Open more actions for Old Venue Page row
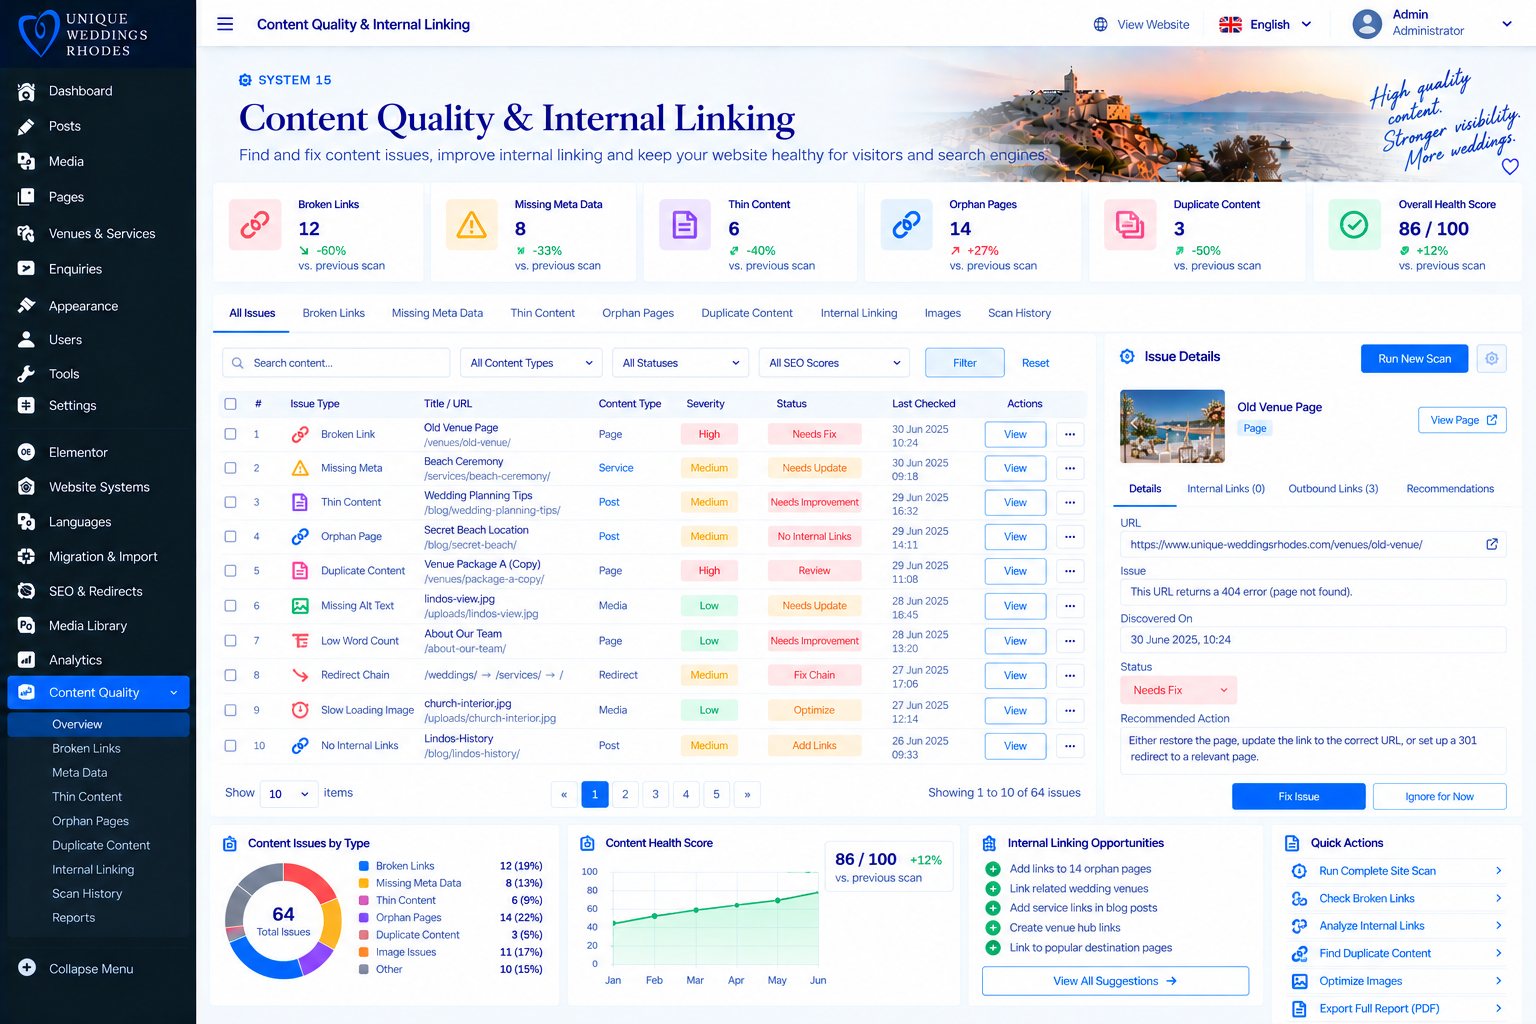Screen dimensions: 1536x1024 click(1070, 434)
